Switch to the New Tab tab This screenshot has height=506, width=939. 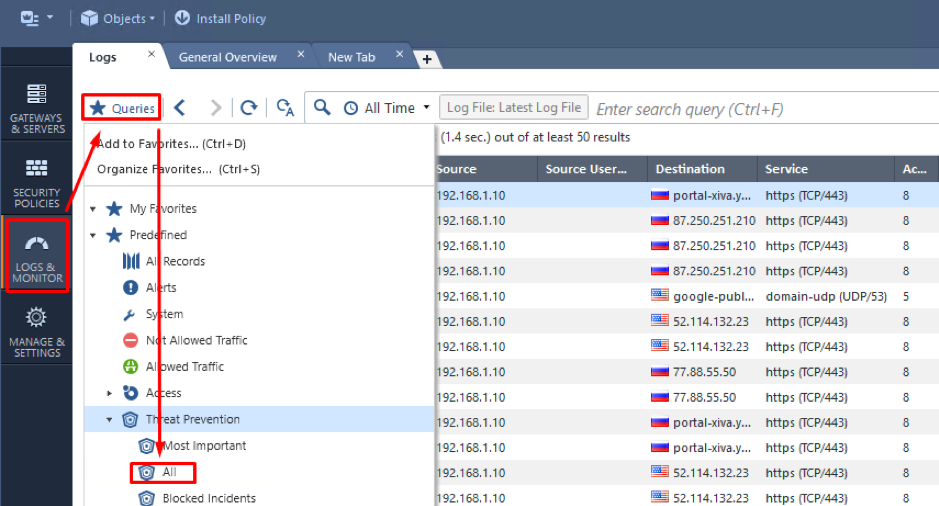pyautogui.click(x=352, y=57)
